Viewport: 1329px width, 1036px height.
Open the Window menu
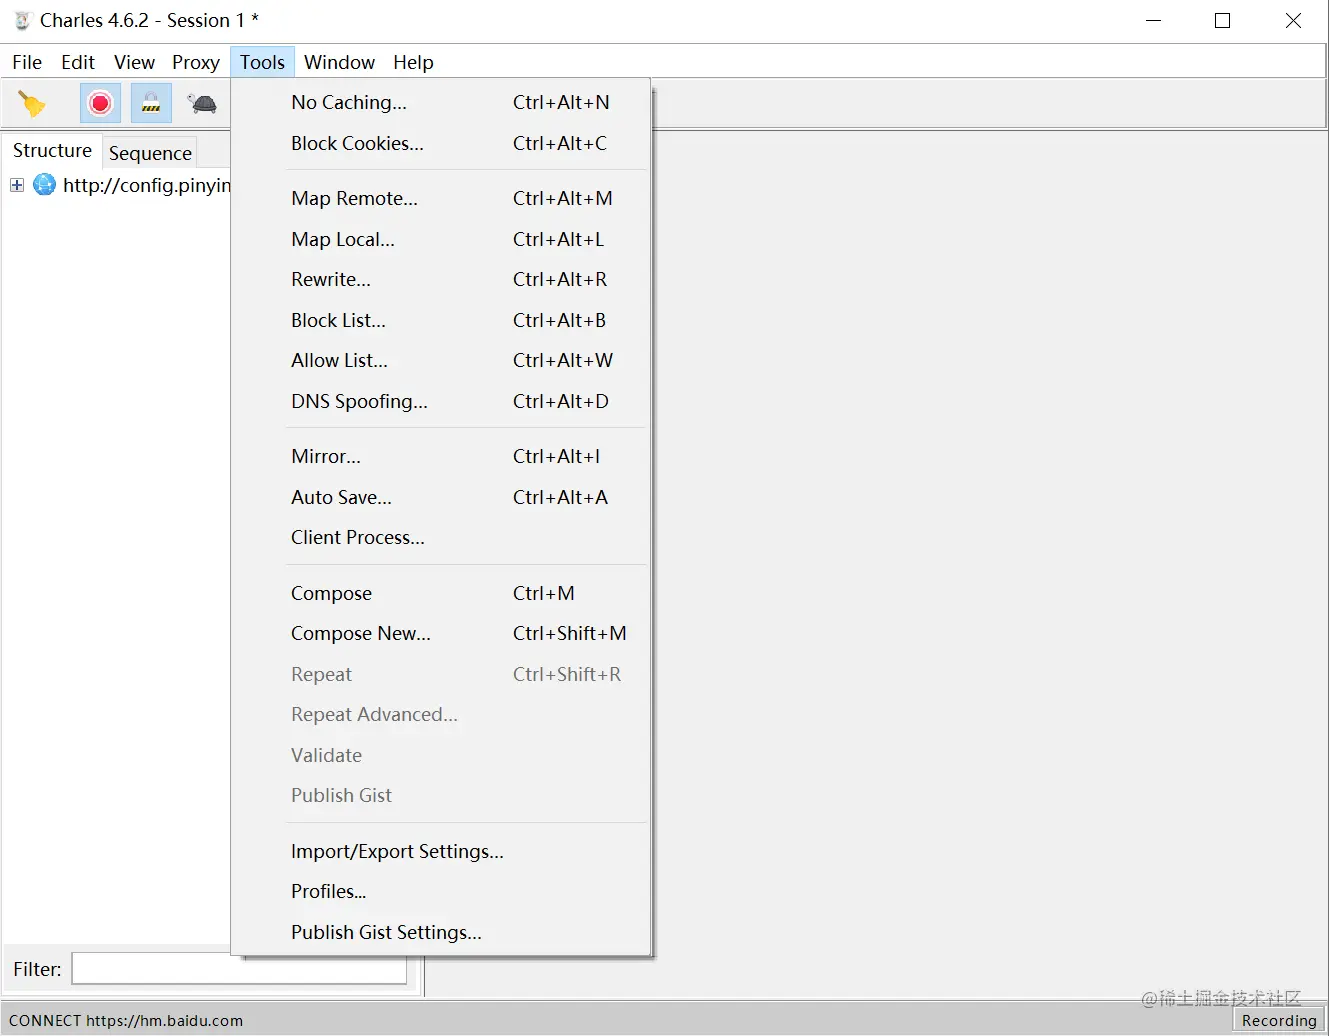(339, 62)
